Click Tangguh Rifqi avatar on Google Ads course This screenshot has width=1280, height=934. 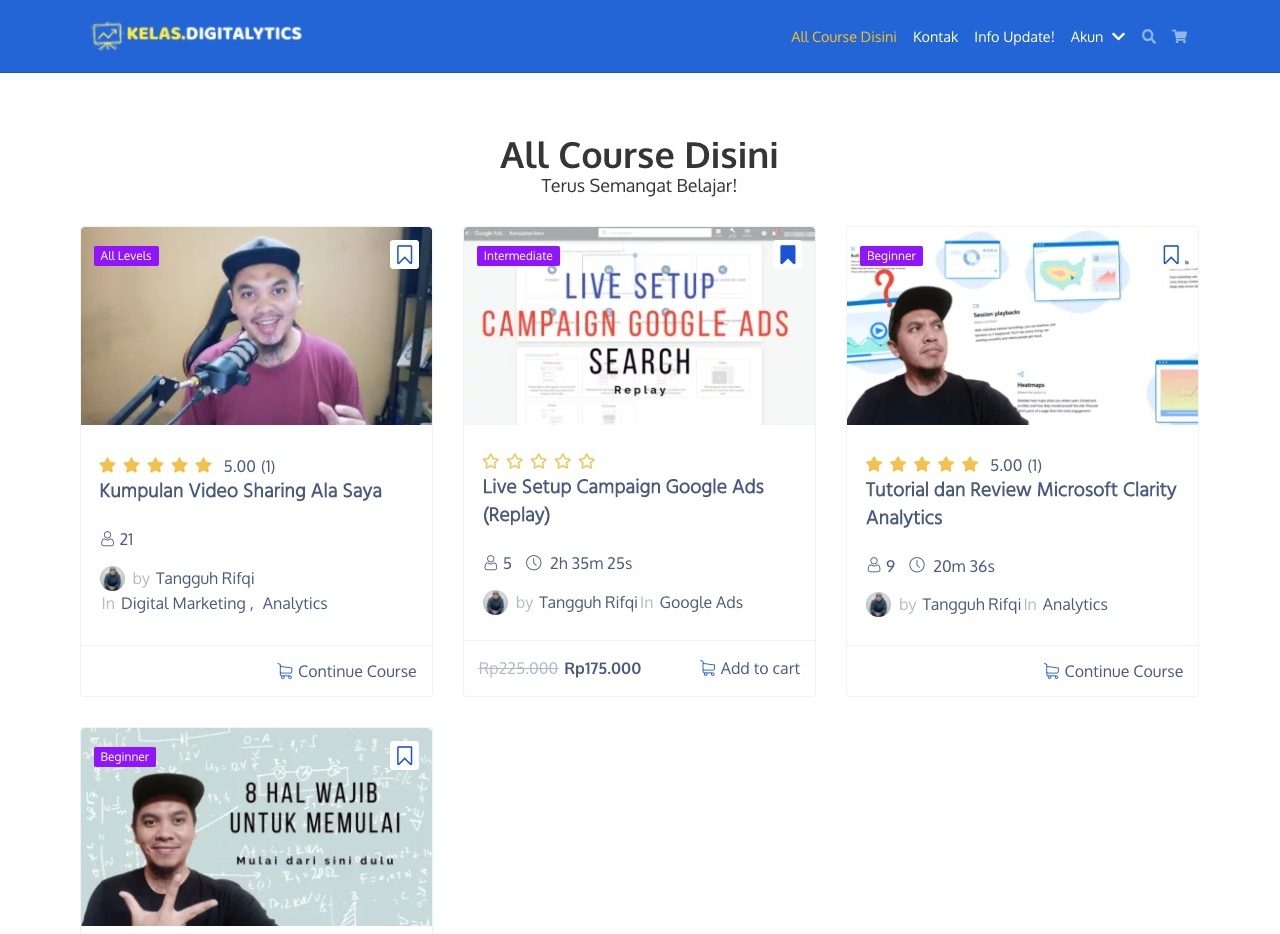[x=495, y=602]
